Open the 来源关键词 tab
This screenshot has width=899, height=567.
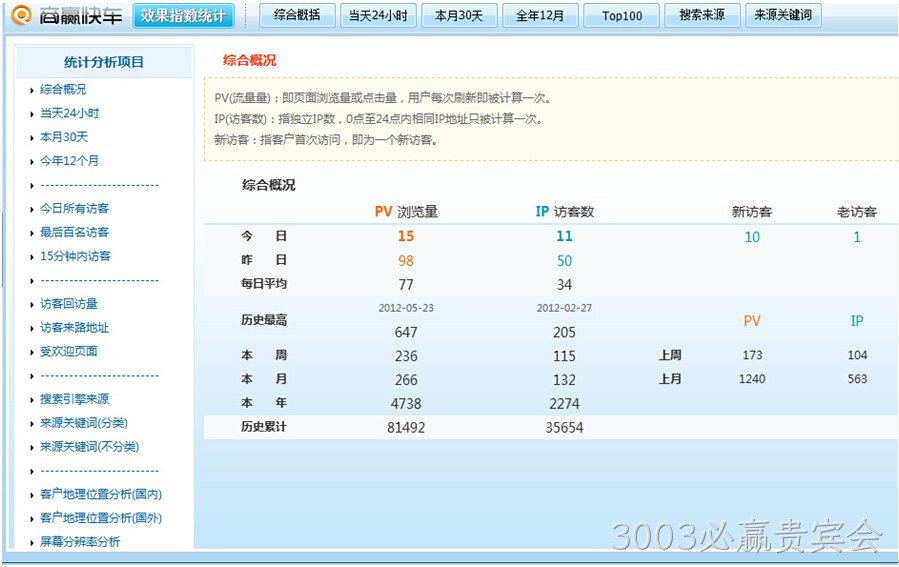[x=783, y=15]
